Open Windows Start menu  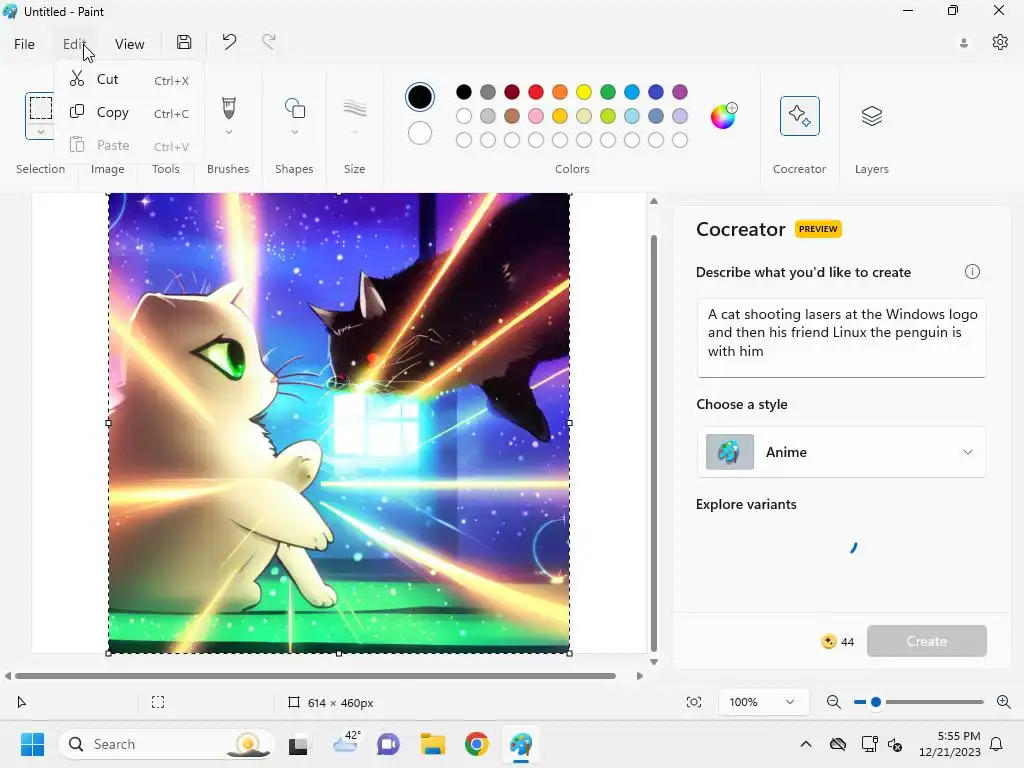pyautogui.click(x=32, y=744)
